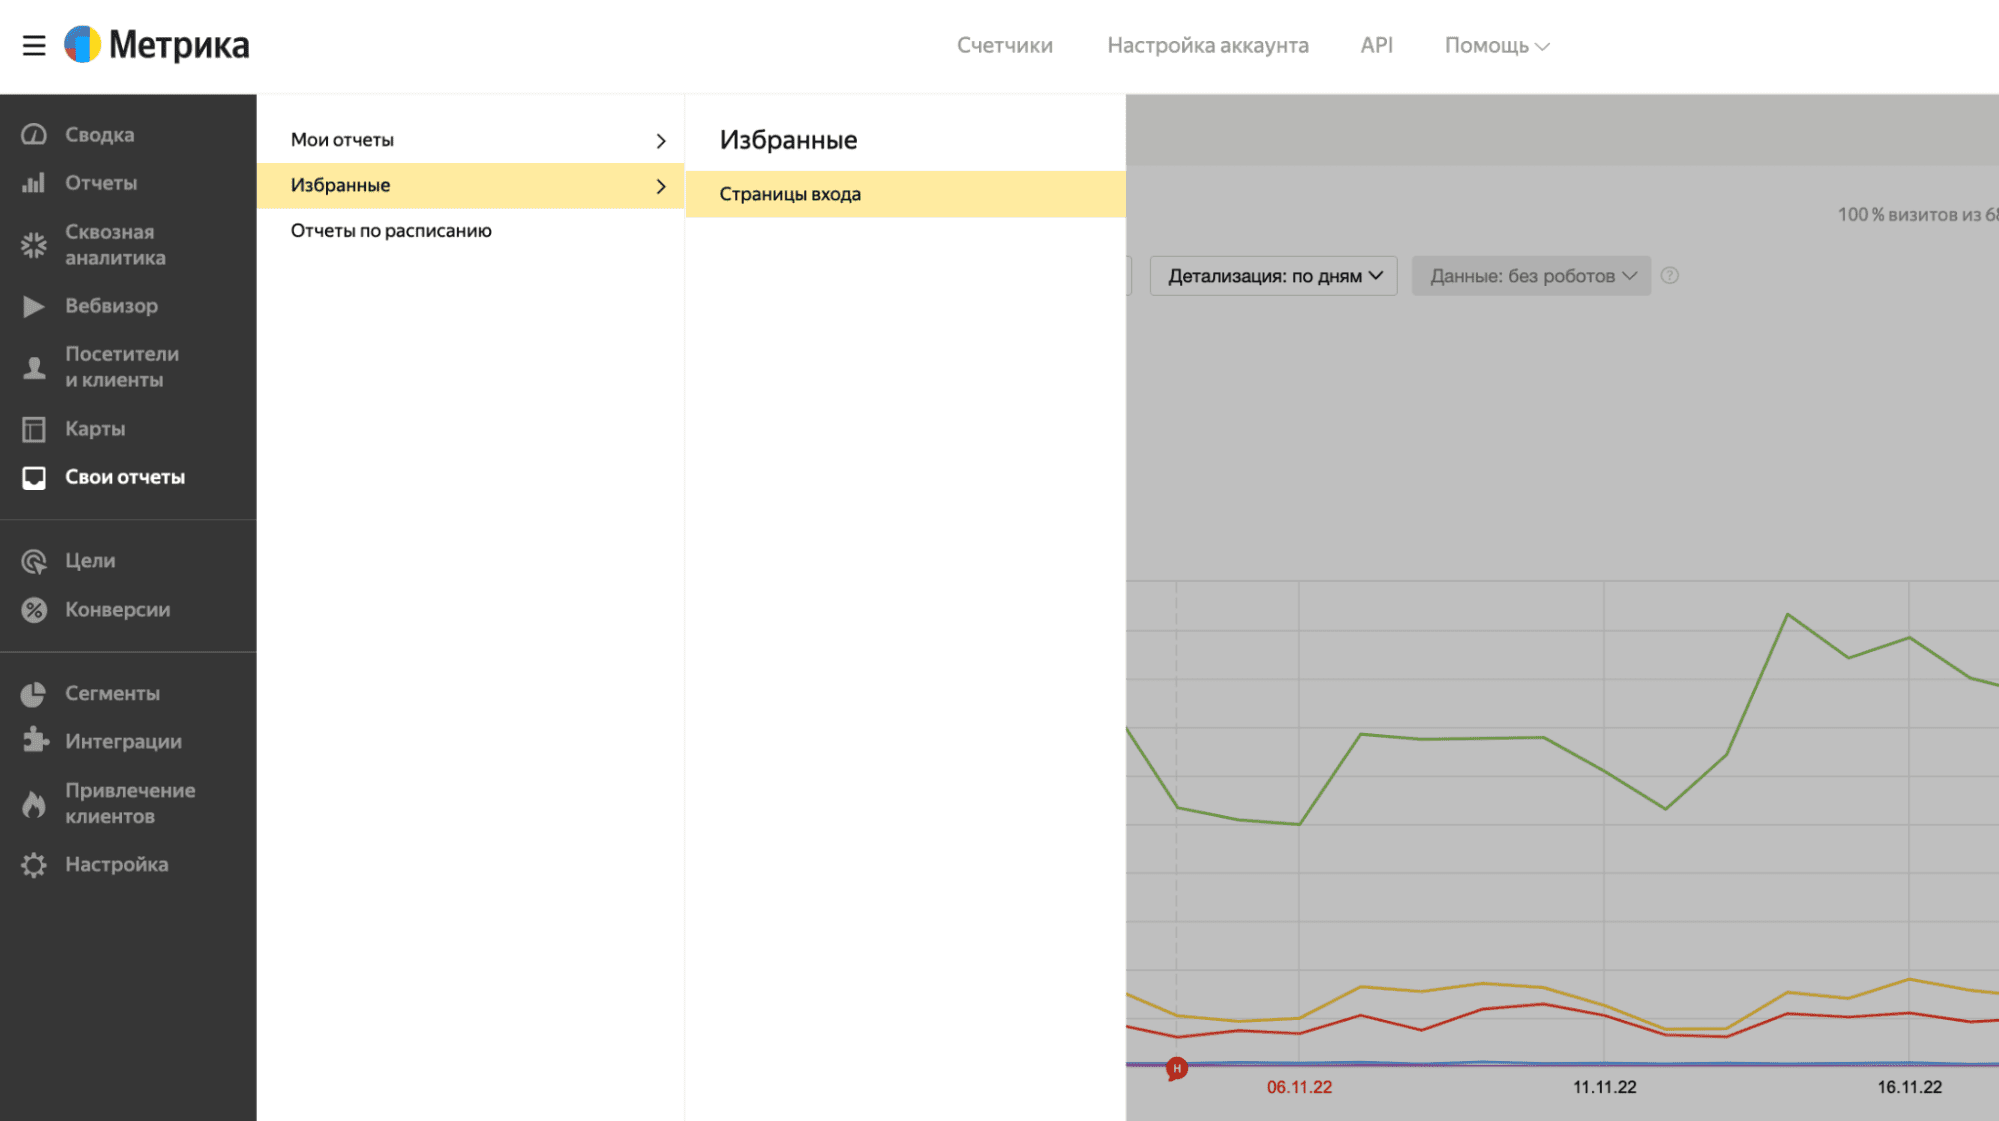Go to Счетчики link

point(1004,46)
